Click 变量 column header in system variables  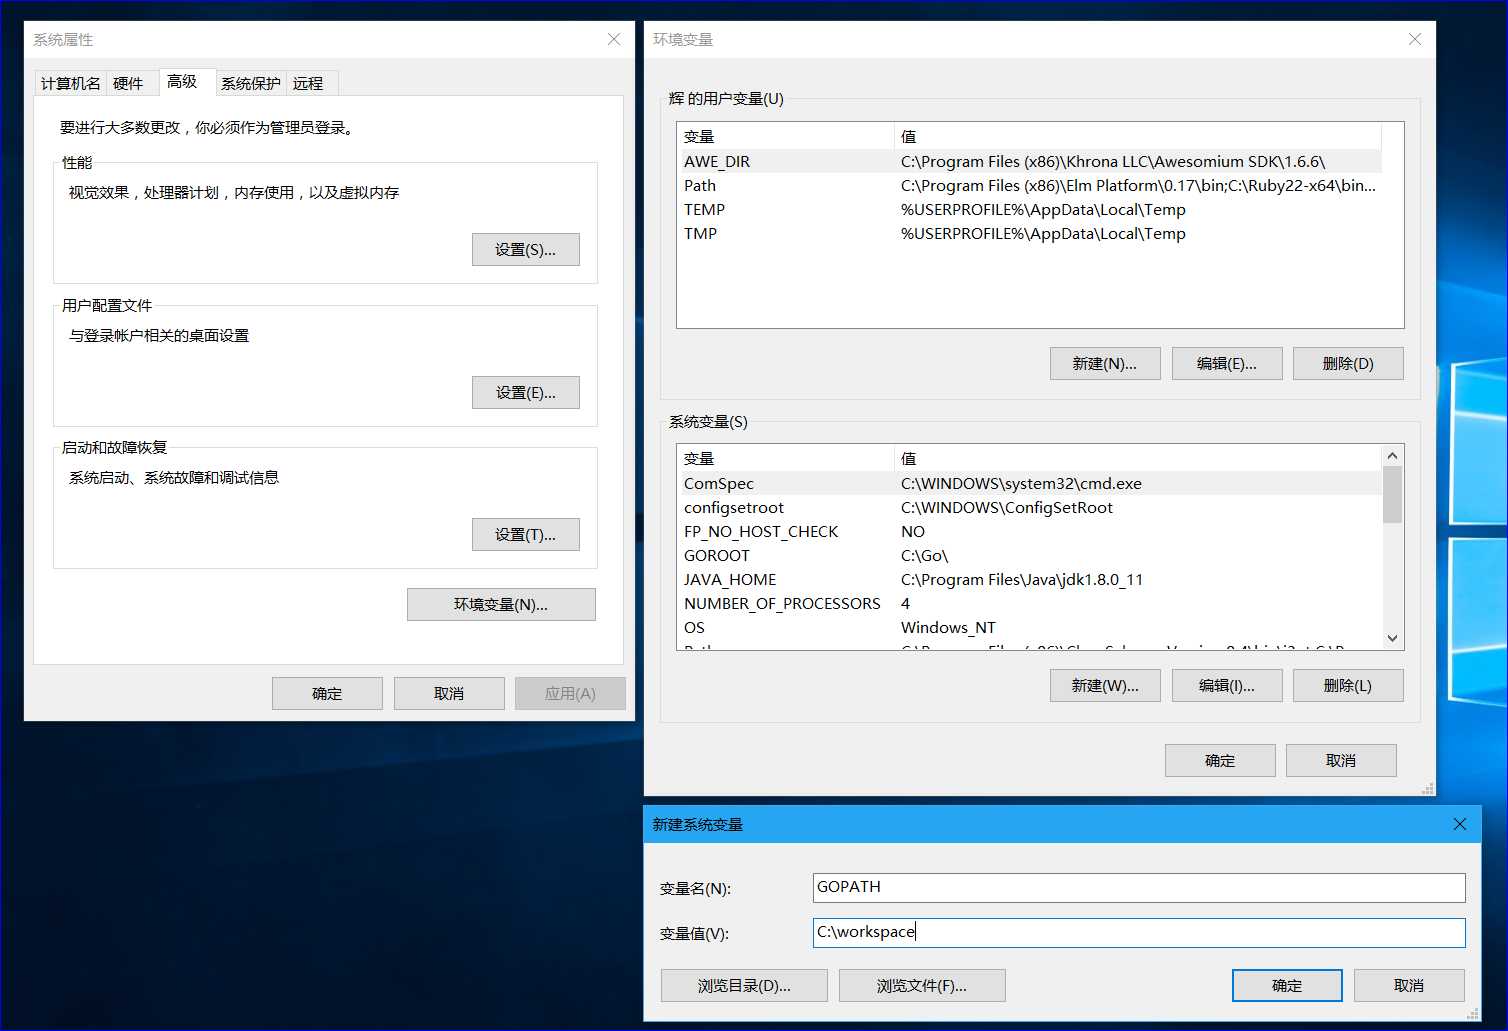[x=786, y=458]
